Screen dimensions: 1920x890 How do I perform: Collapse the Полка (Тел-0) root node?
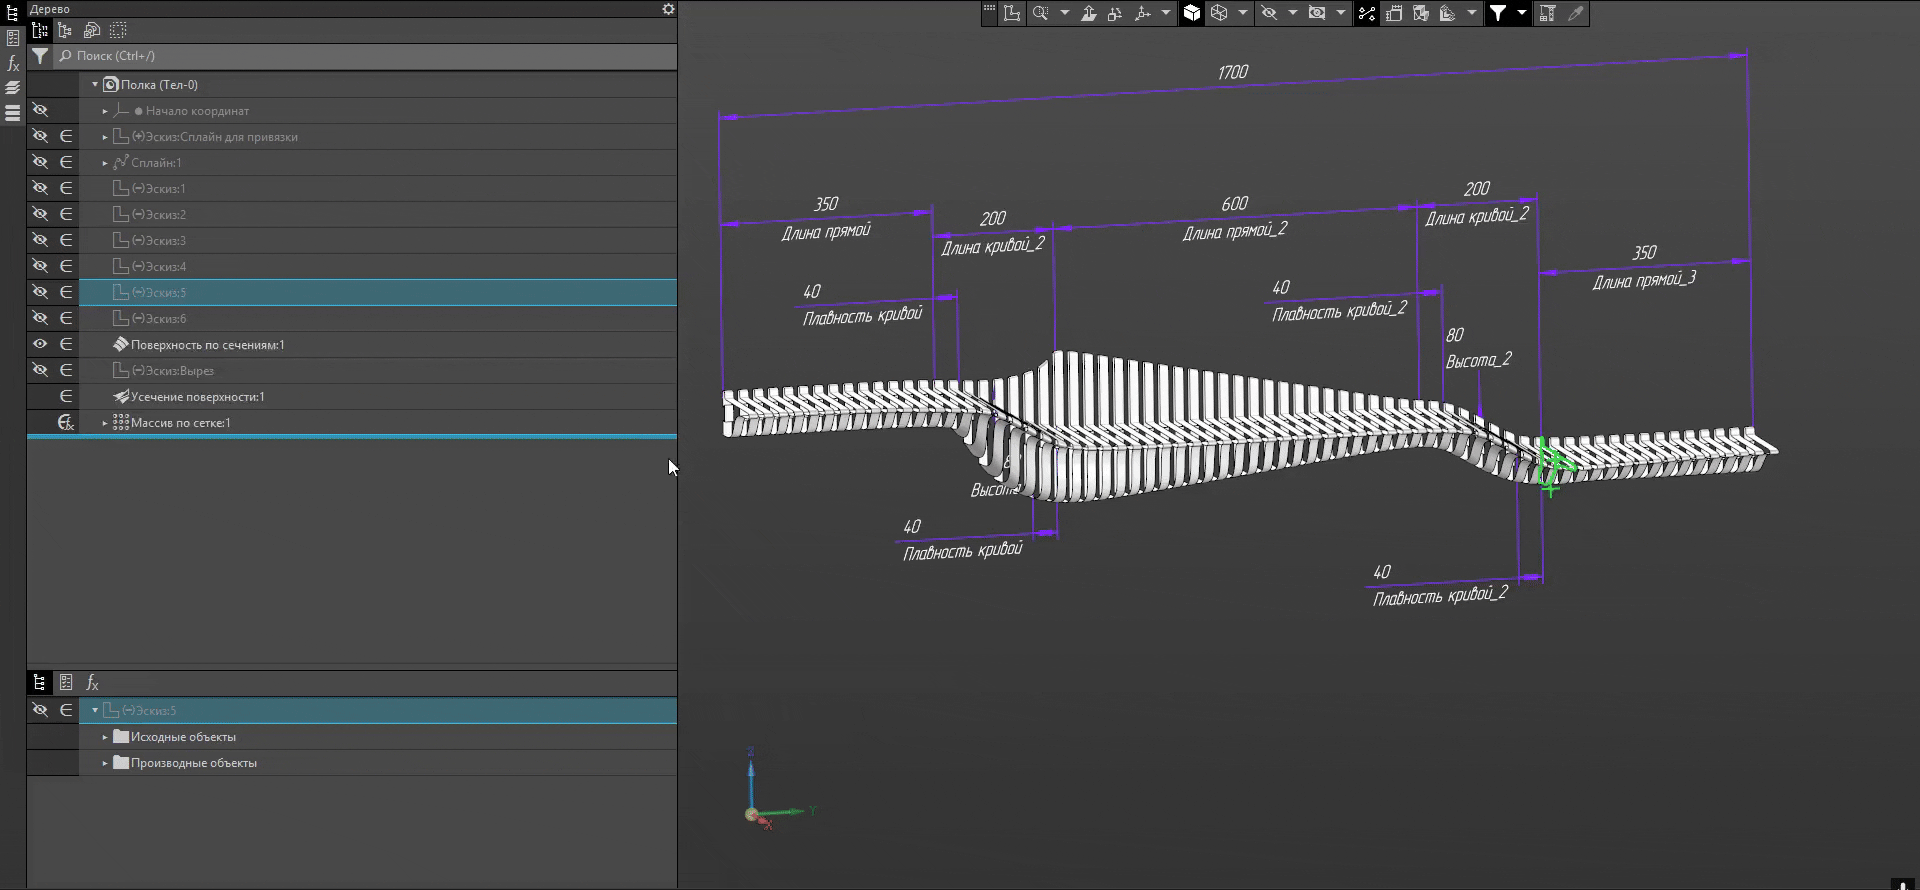click(x=95, y=85)
